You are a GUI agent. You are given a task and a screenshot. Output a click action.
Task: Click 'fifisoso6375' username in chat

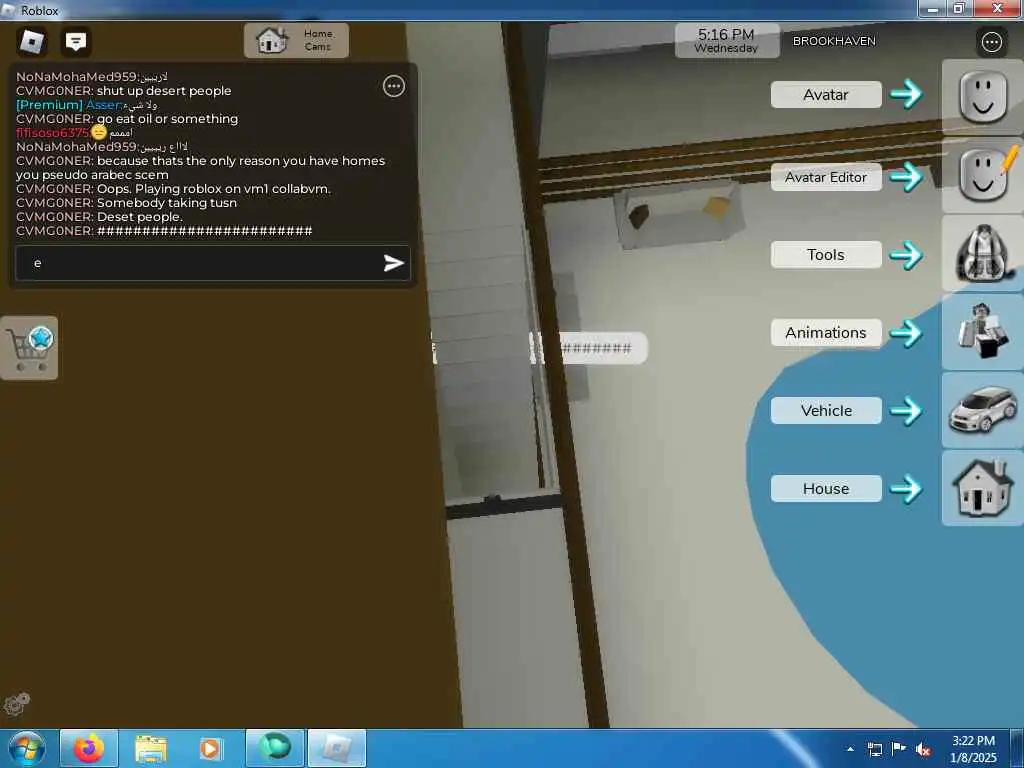click(x=52, y=133)
